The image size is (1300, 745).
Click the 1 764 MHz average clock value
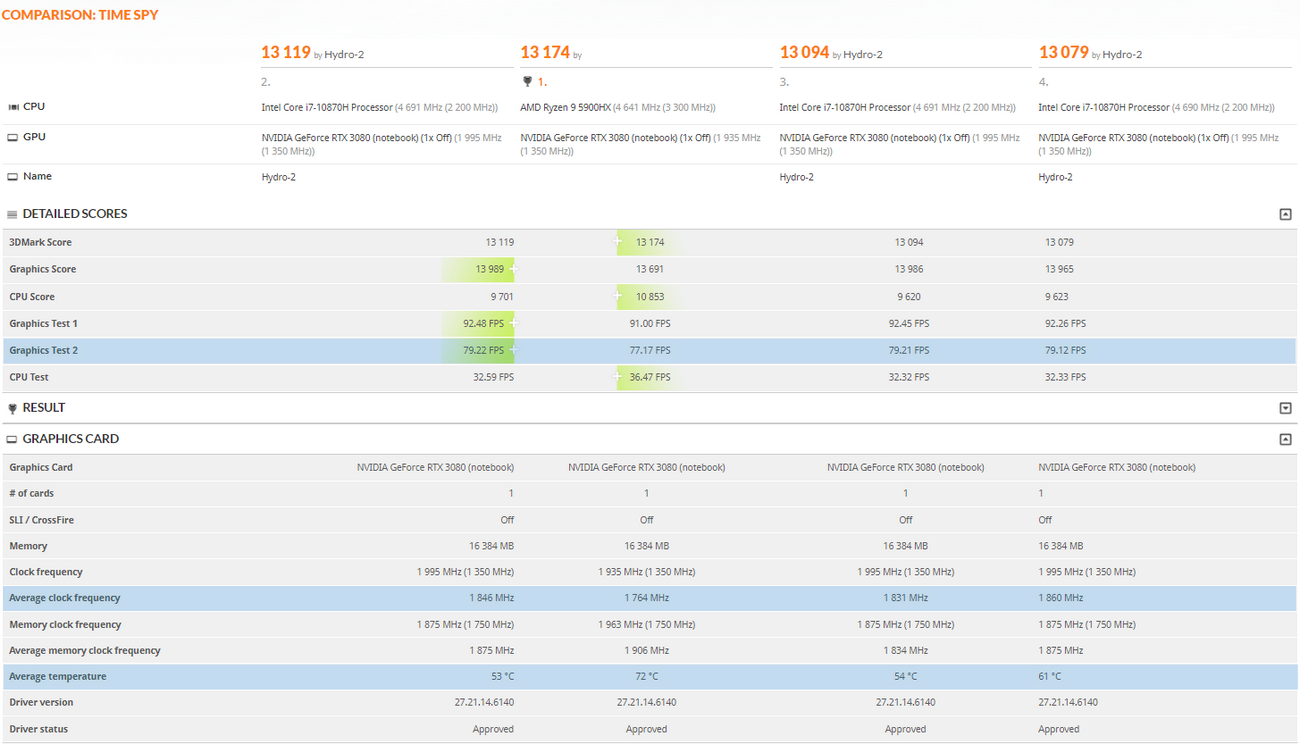coord(647,598)
